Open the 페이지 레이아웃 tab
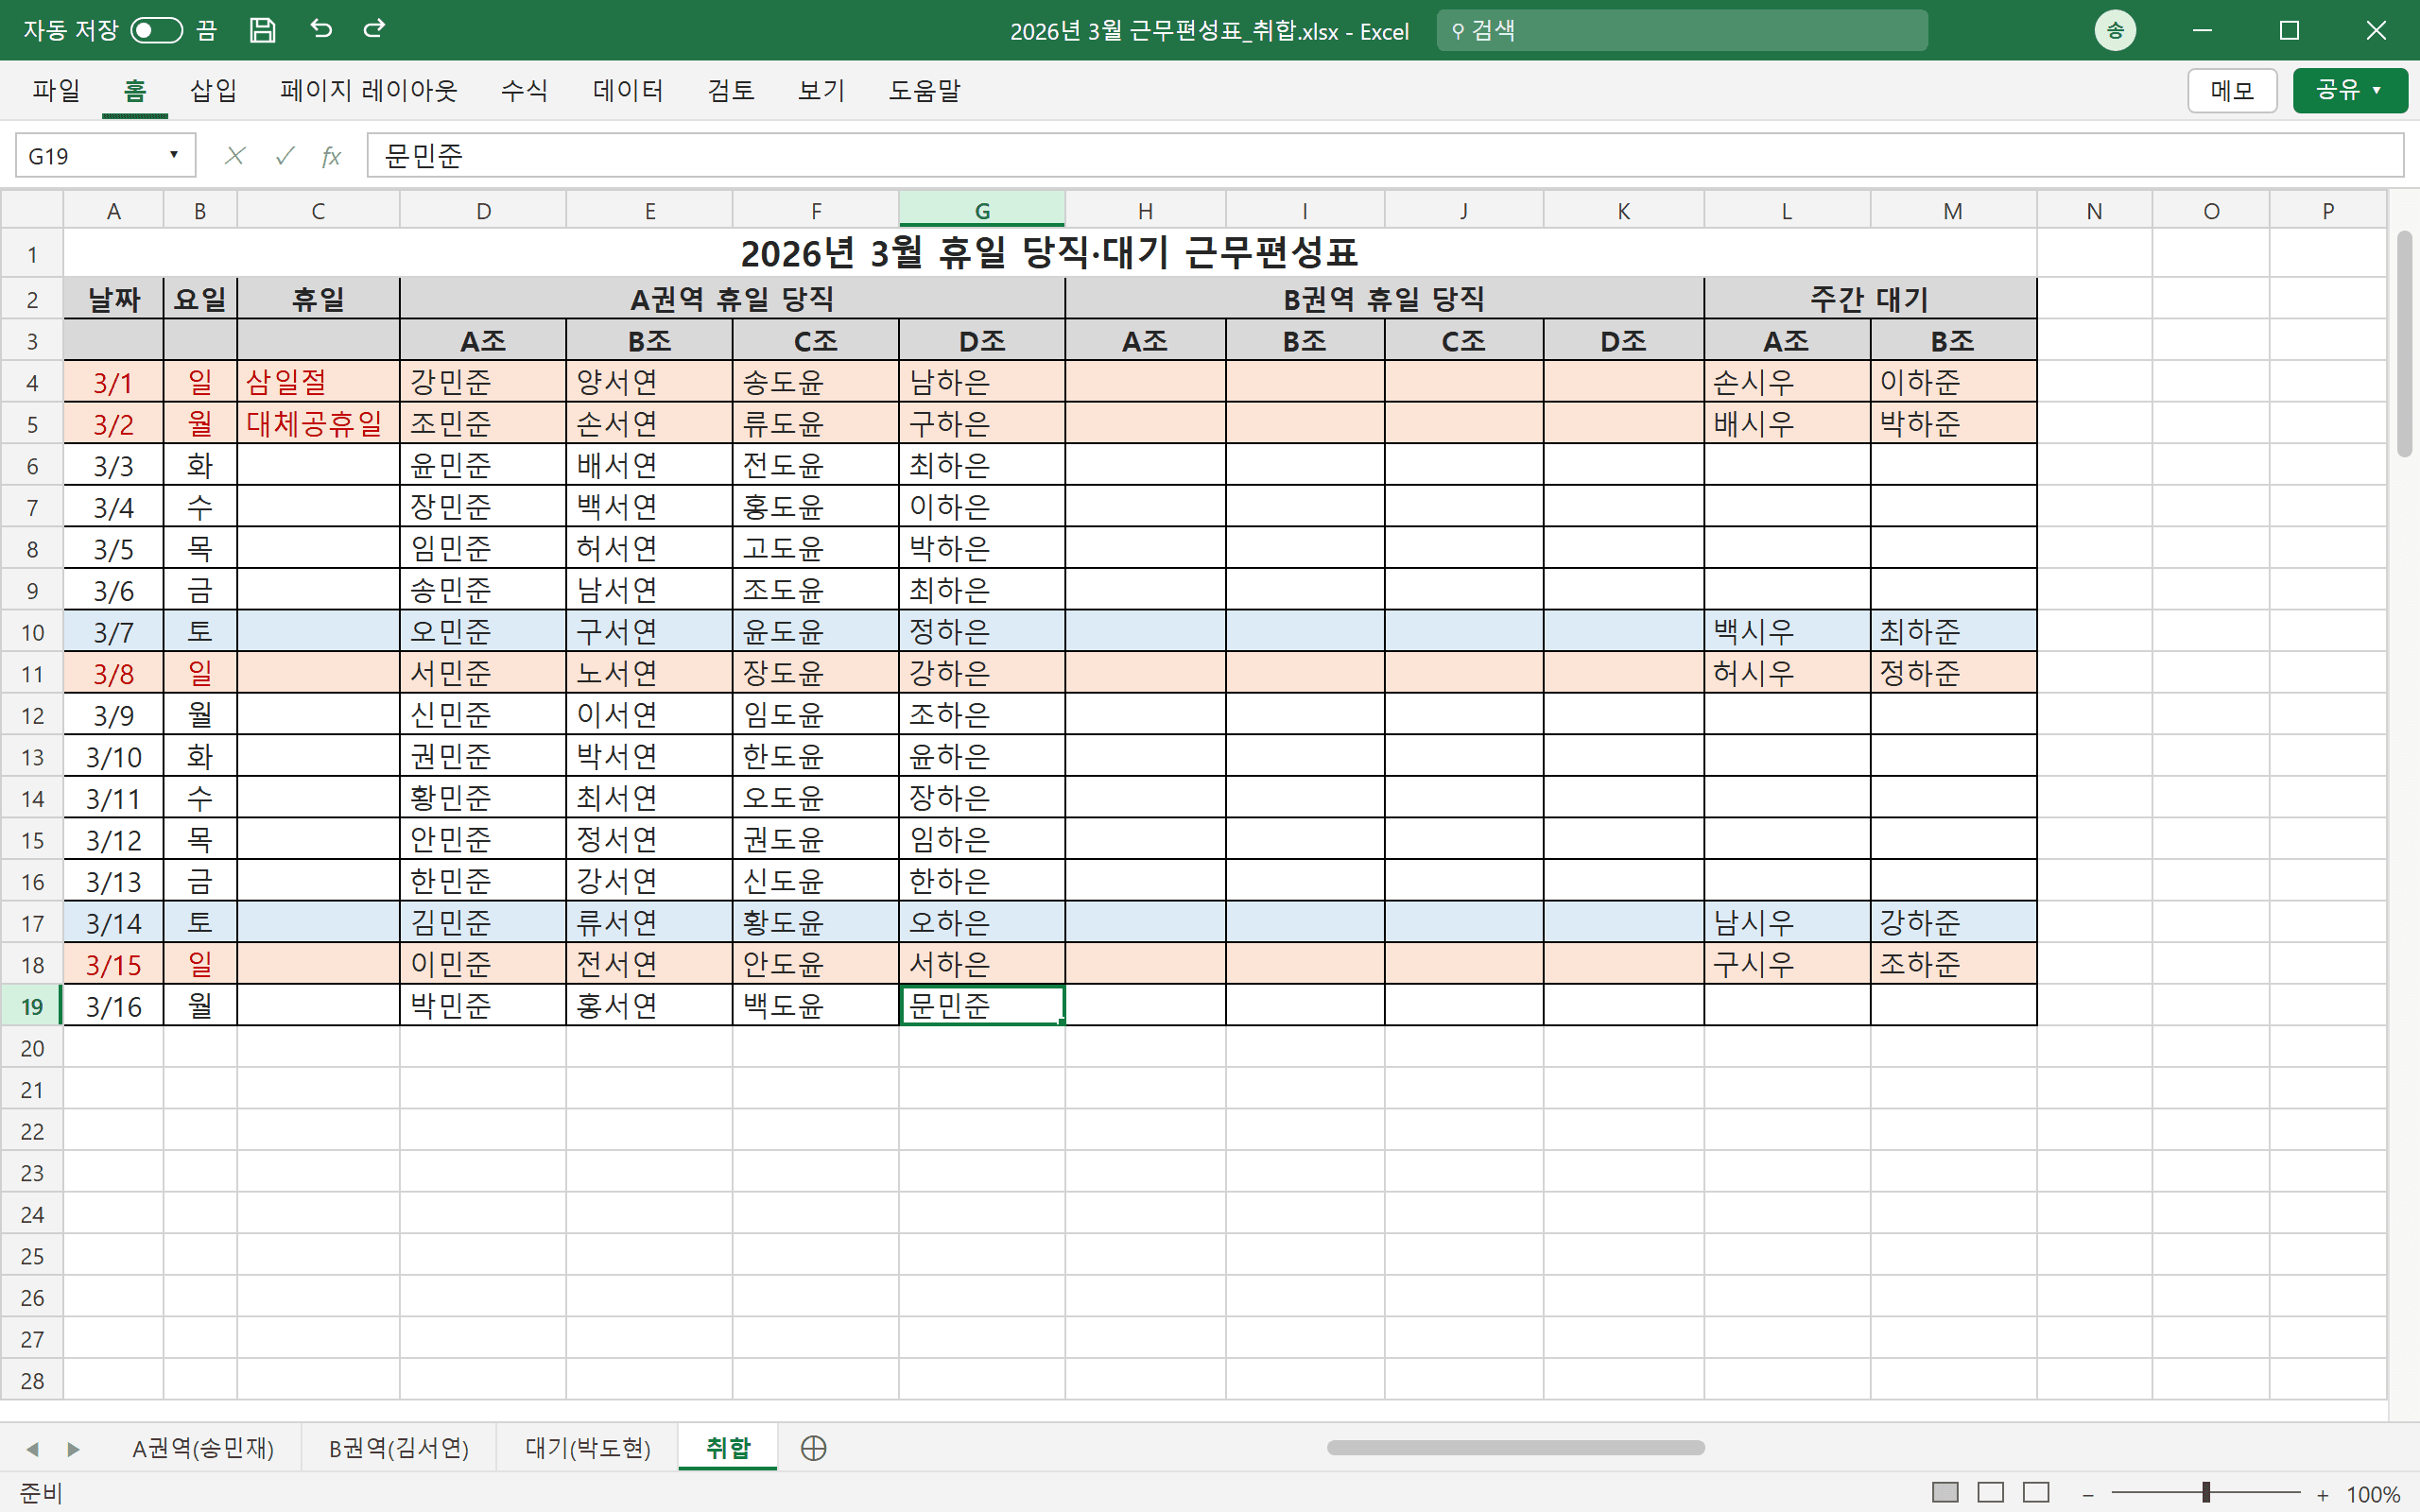 click(x=368, y=90)
